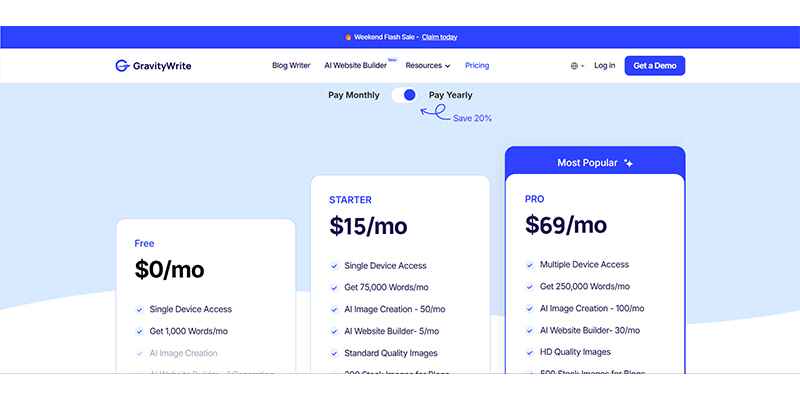800x400 pixels.
Task: Follow the Claim today link
Action: click(x=439, y=37)
